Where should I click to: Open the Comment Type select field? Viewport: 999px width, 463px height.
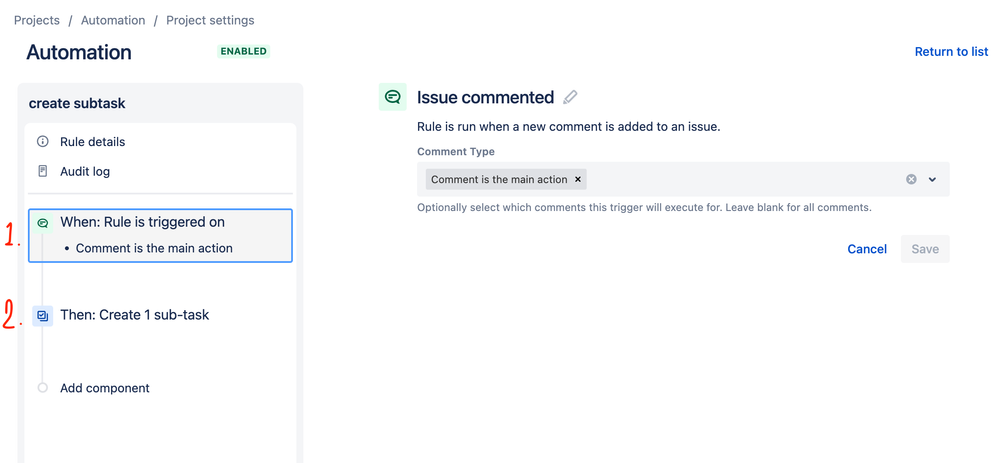pyautogui.click(x=683, y=180)
